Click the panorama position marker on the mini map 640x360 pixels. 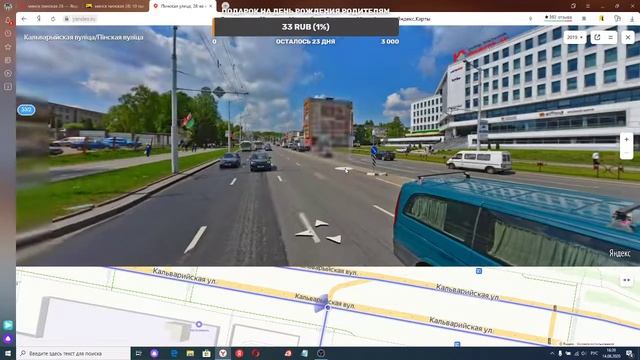pyautogui.click(x=327, y=307)
